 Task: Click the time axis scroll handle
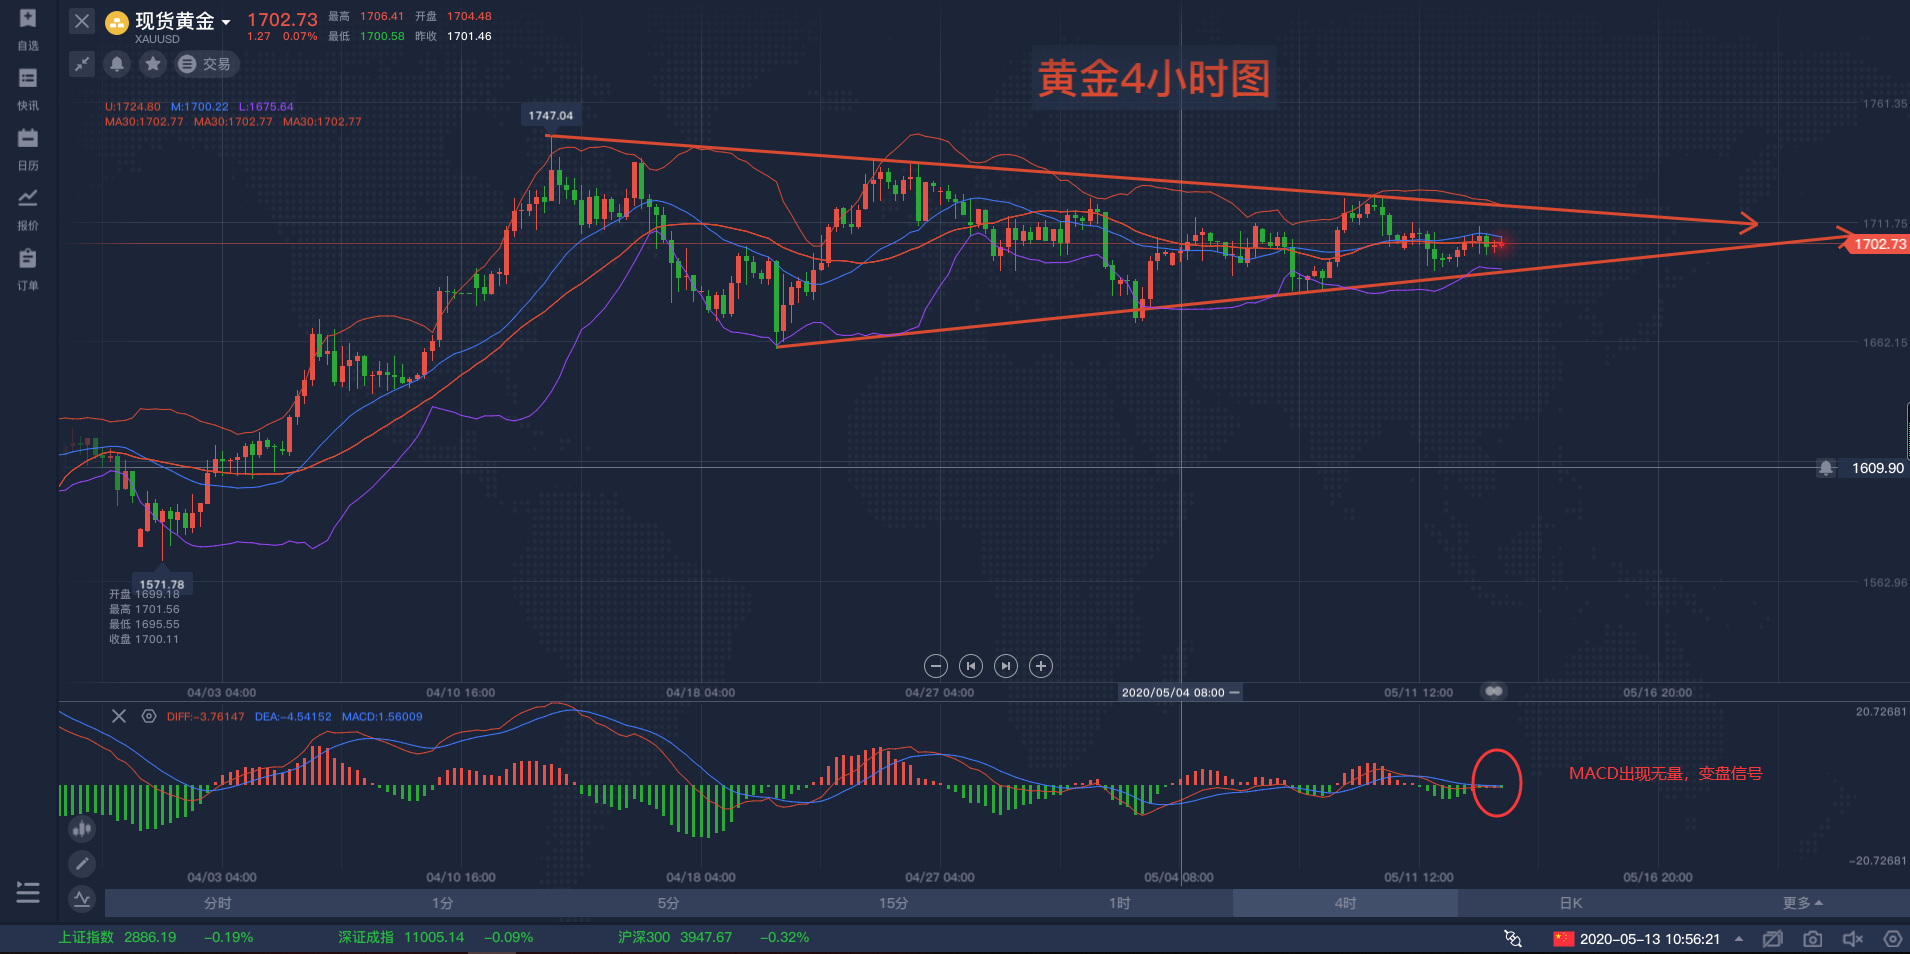(x=1494, y=691)
